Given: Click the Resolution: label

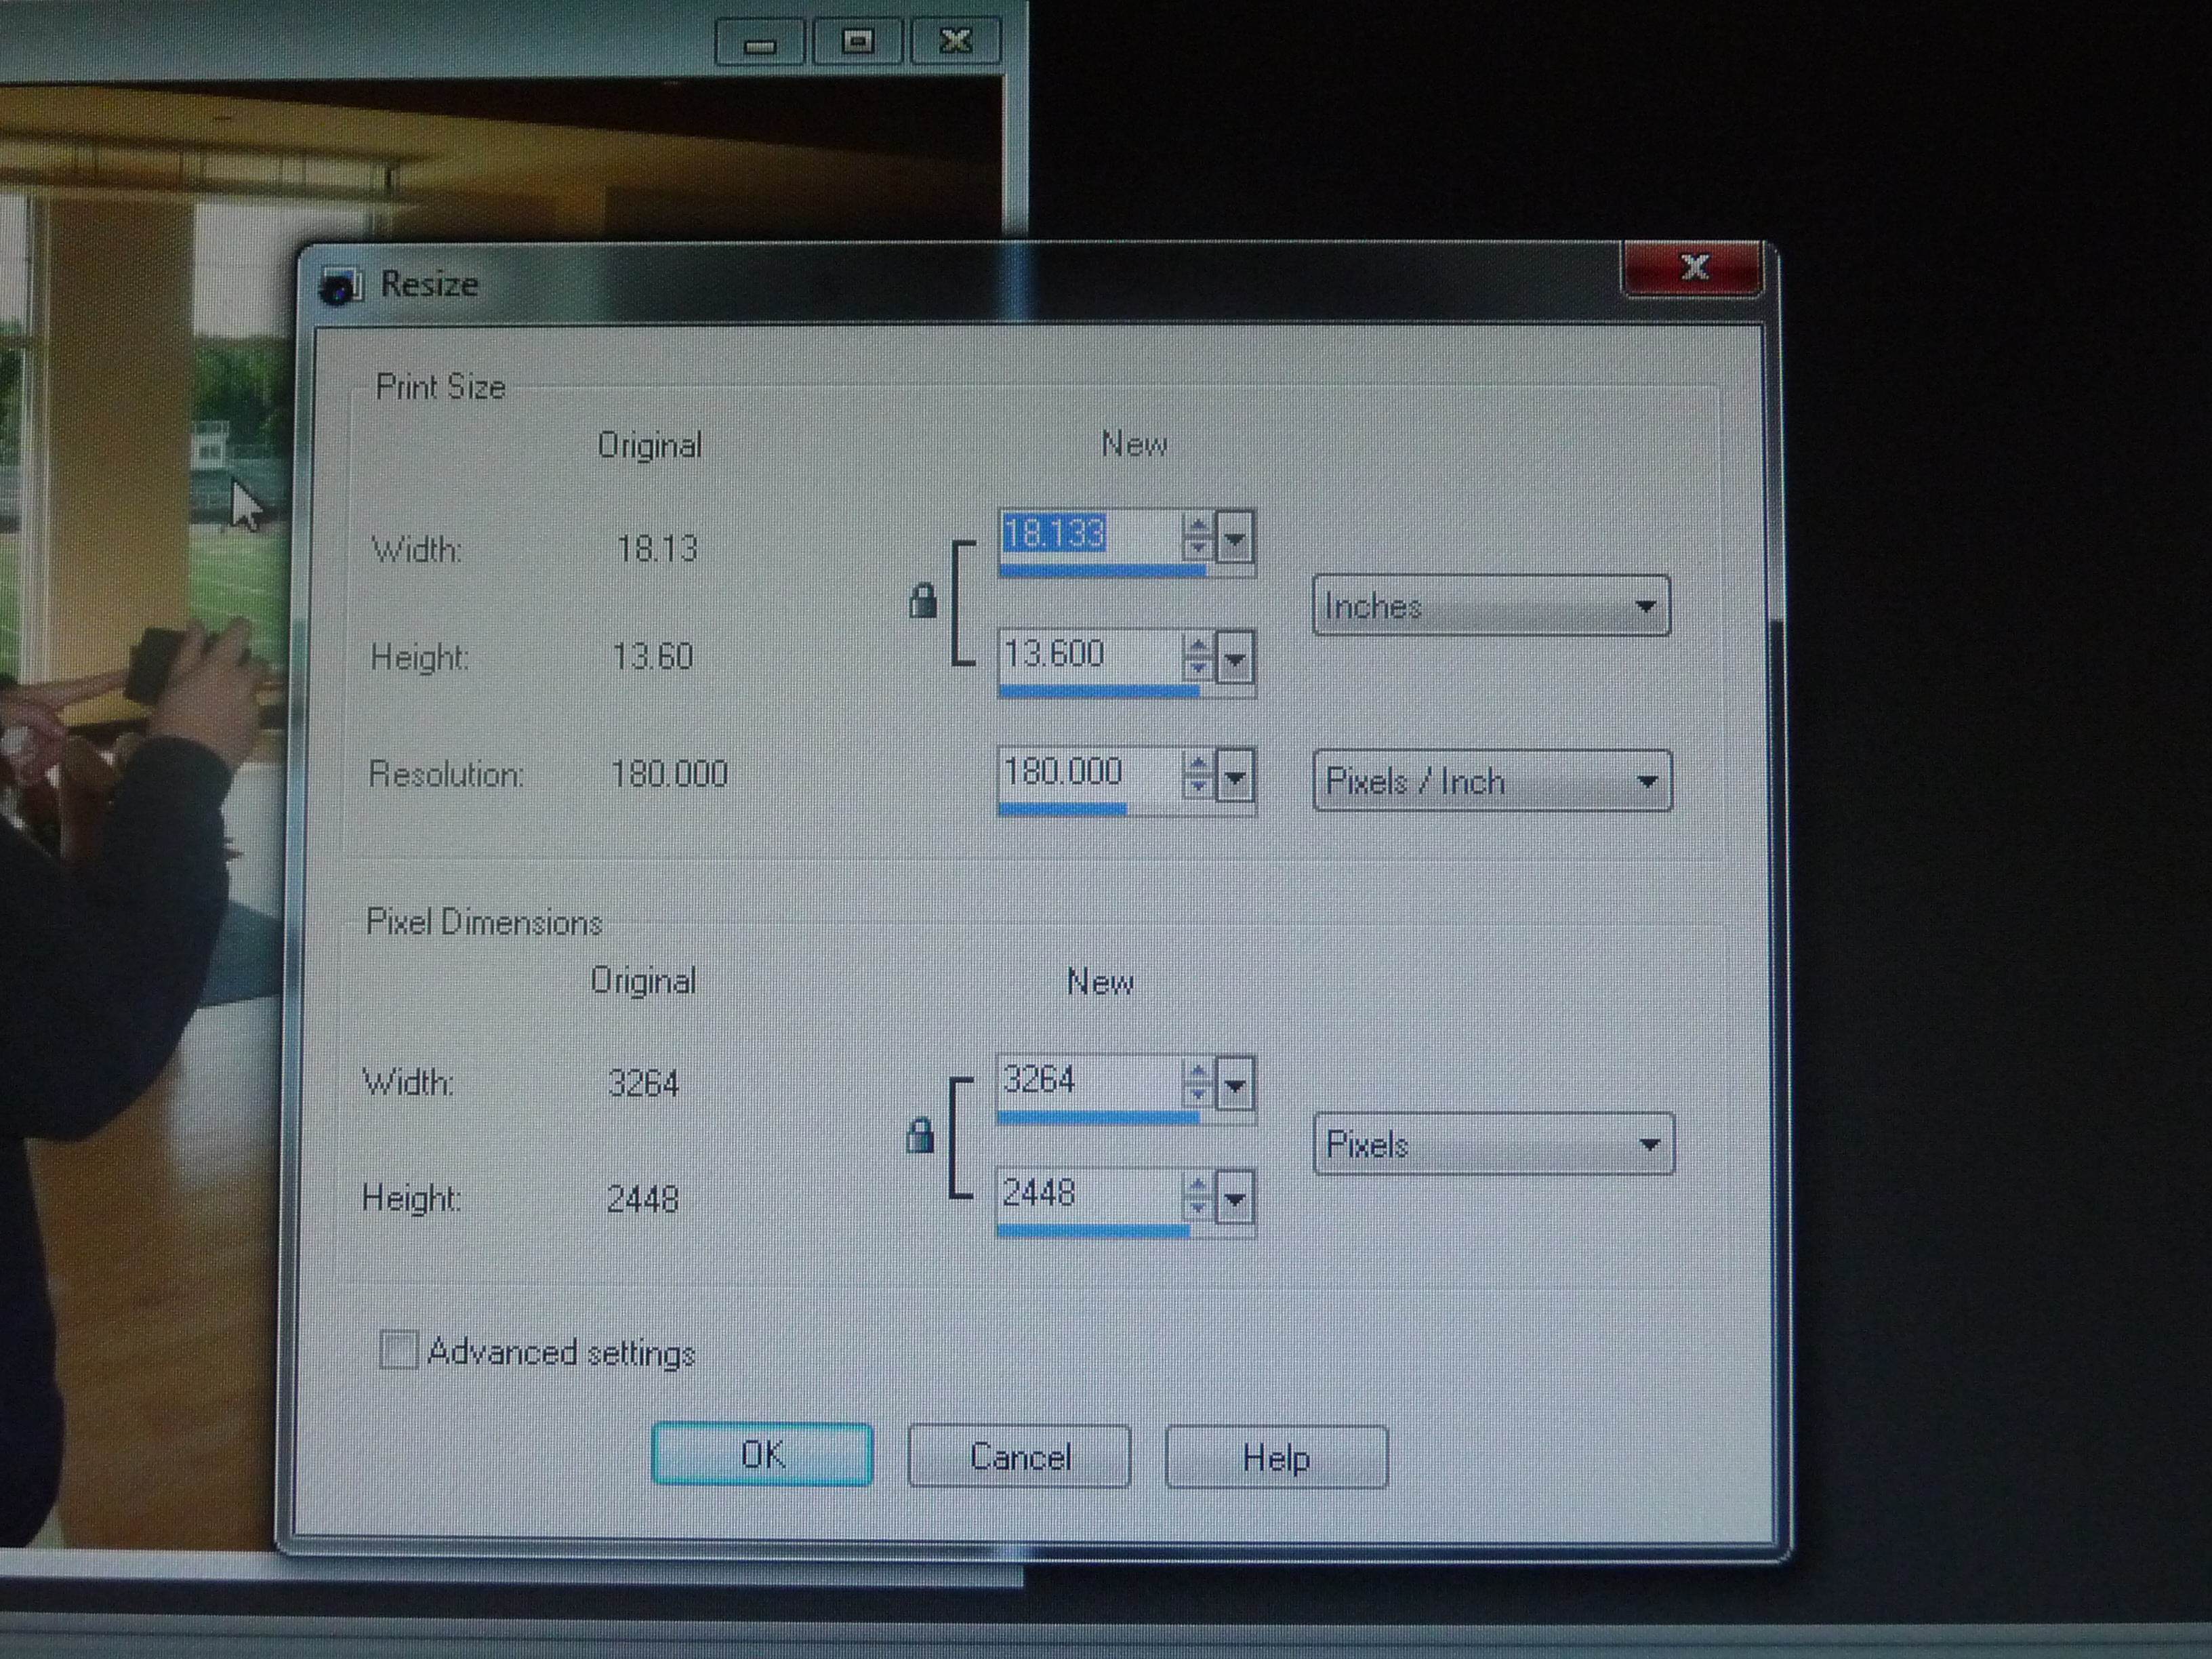Looking at the screenshot, I should (x=446, y=774).
